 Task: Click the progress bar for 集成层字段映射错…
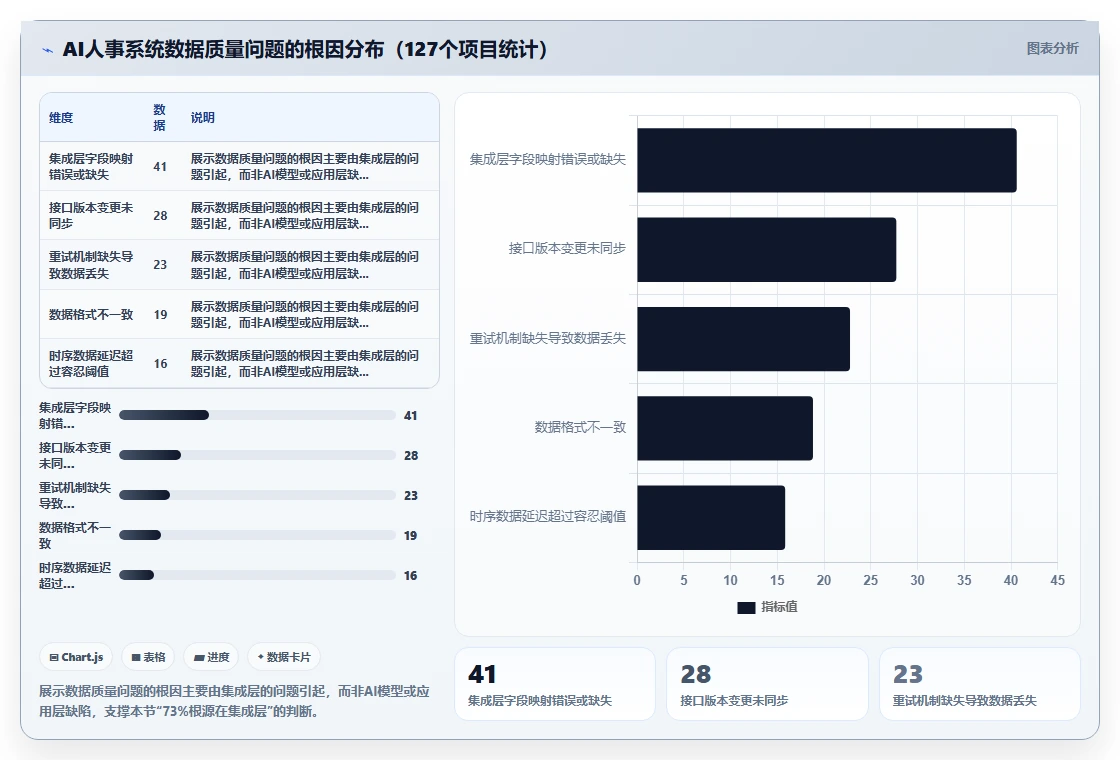[257, 415]
